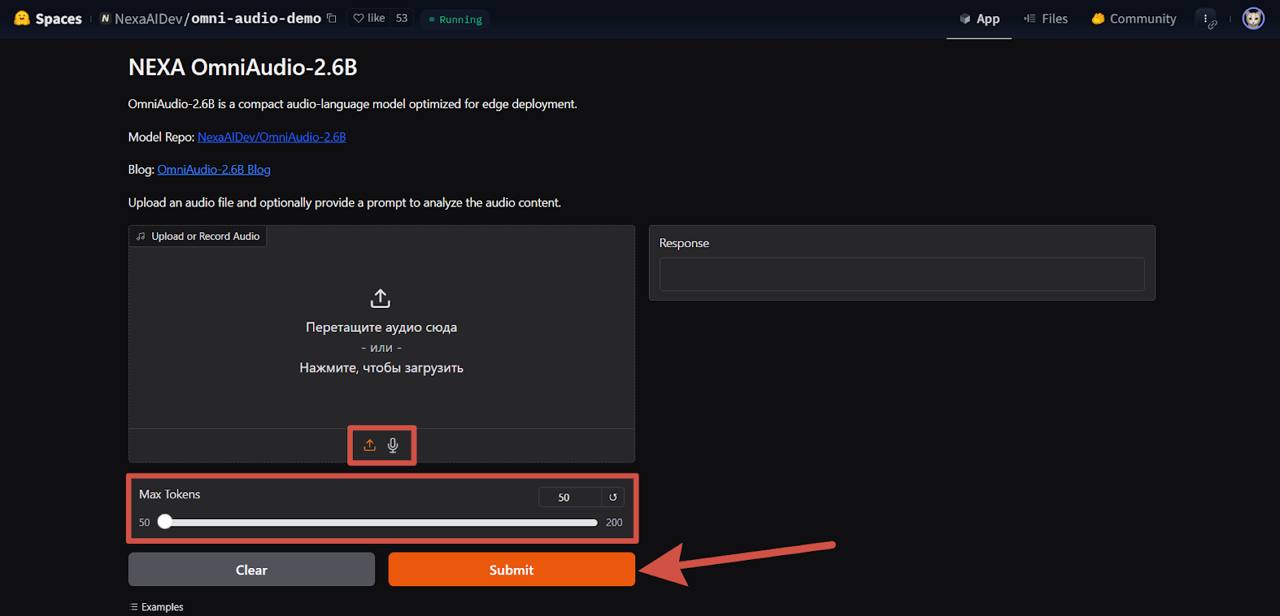Image resolution: width=1280 pixels, height=616 pixels.
Task: Click the Examples list heading
Action: coord(157,607)
